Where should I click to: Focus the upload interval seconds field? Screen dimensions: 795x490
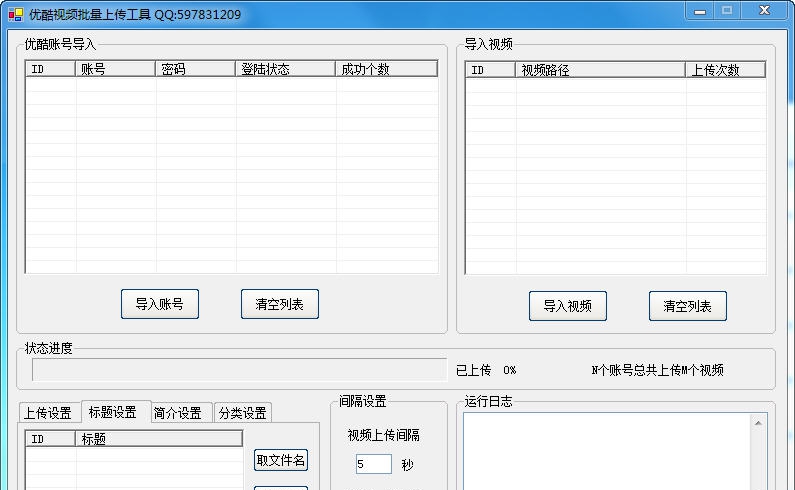click(x=374, y=464)
